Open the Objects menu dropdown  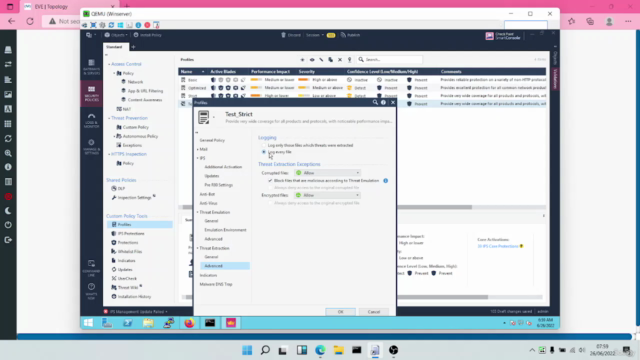[x=116, y=35]
